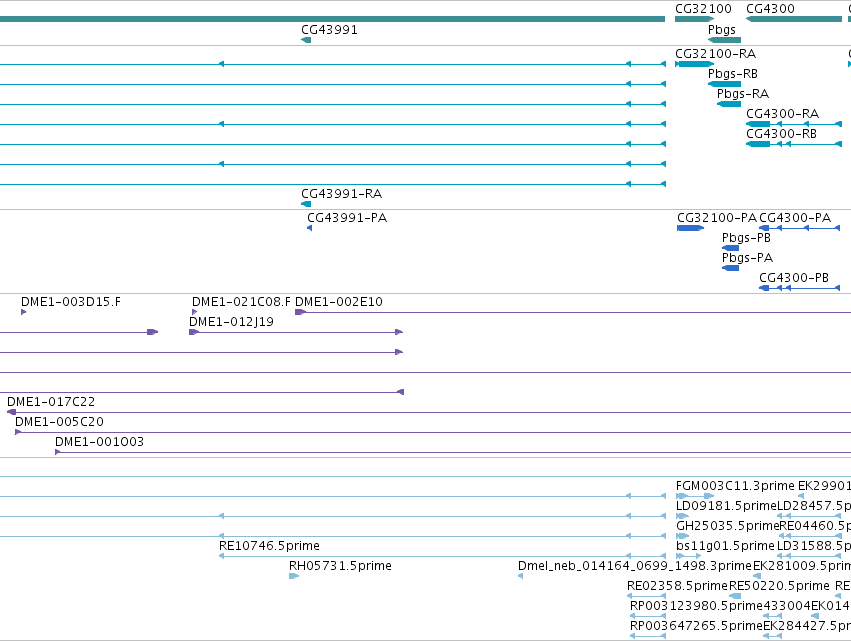Viewport: 851px width, 641px height.
Task: Select EST FGM003C11.3prime
Action: 695,496
